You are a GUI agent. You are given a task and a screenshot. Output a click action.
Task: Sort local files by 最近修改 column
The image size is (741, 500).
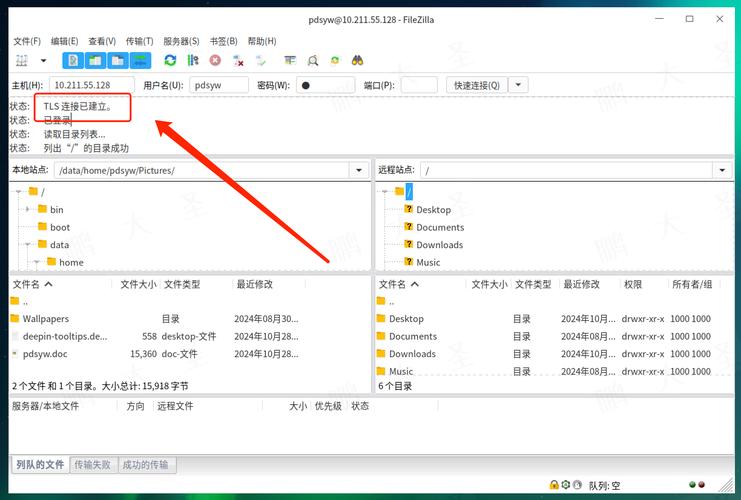point(269,284)
